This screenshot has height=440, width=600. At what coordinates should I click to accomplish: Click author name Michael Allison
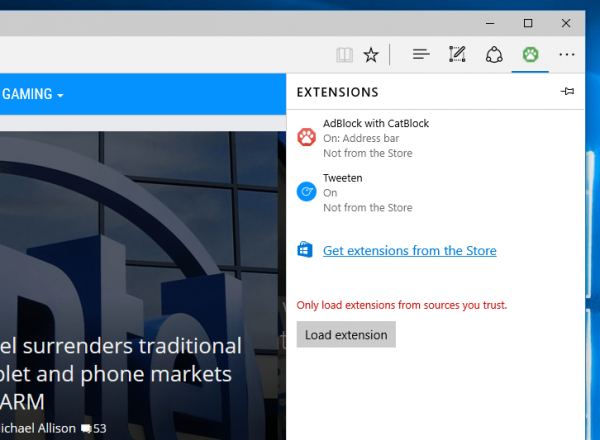[x=38, y=428]
